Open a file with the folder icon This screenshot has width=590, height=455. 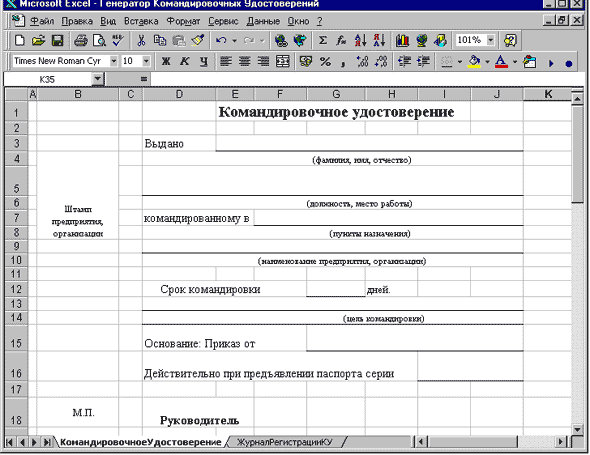click(38, 40)
